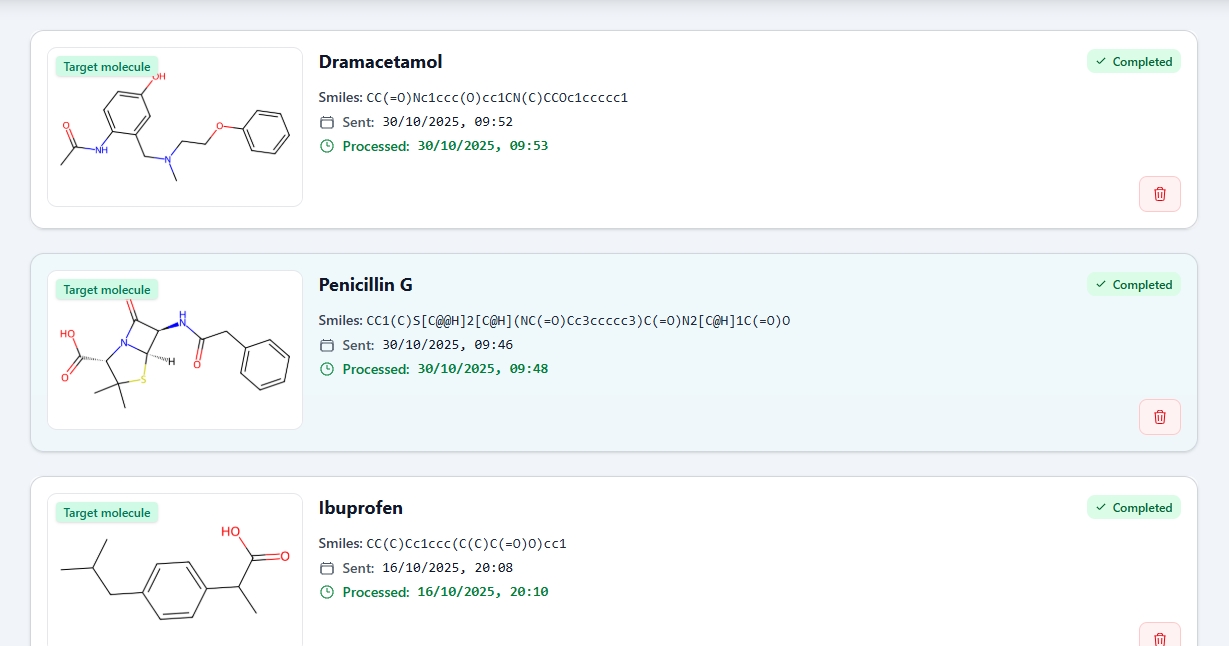Click the calendar icon beside Ibuprofen's Sent date
This screenshot has width=1229, height=646.
click(x=326, y=568)
